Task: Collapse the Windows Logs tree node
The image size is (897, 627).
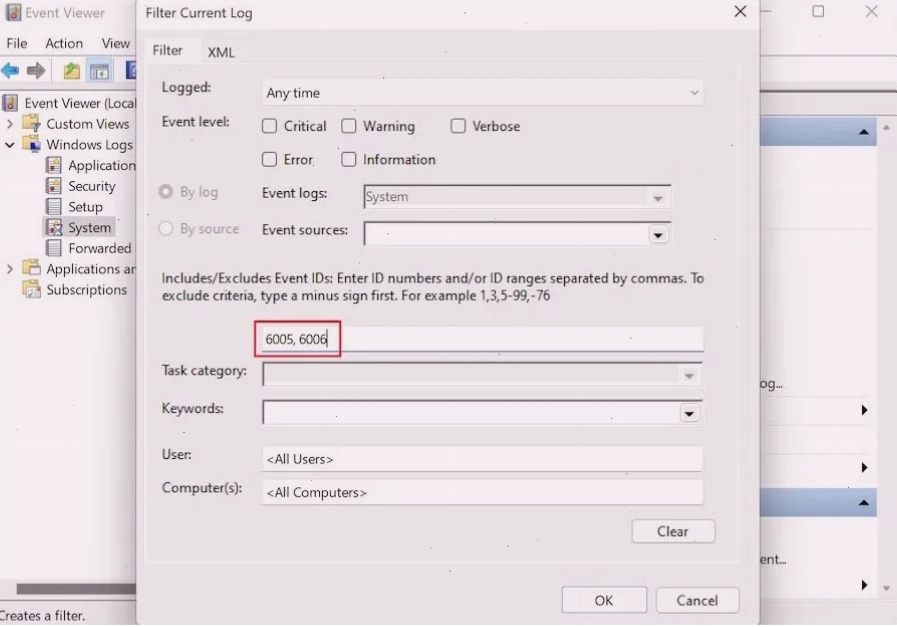Action: [x=10, y=145]
